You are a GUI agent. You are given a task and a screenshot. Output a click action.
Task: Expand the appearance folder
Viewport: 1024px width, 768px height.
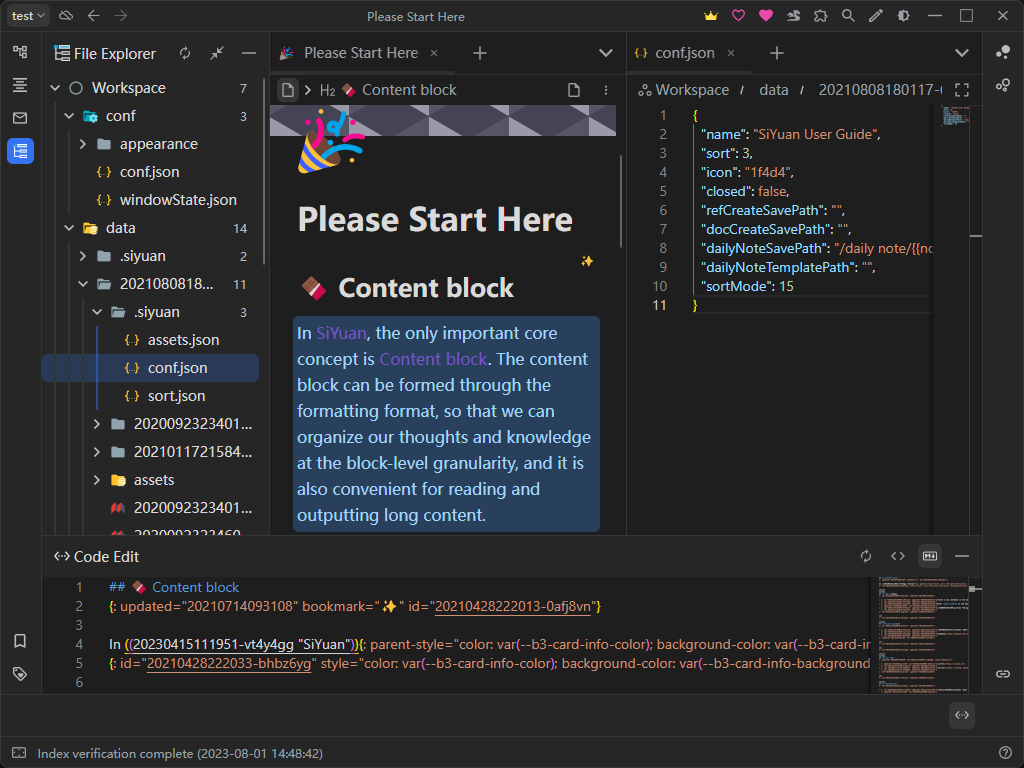pyautogui.click(x=82, y=143)
